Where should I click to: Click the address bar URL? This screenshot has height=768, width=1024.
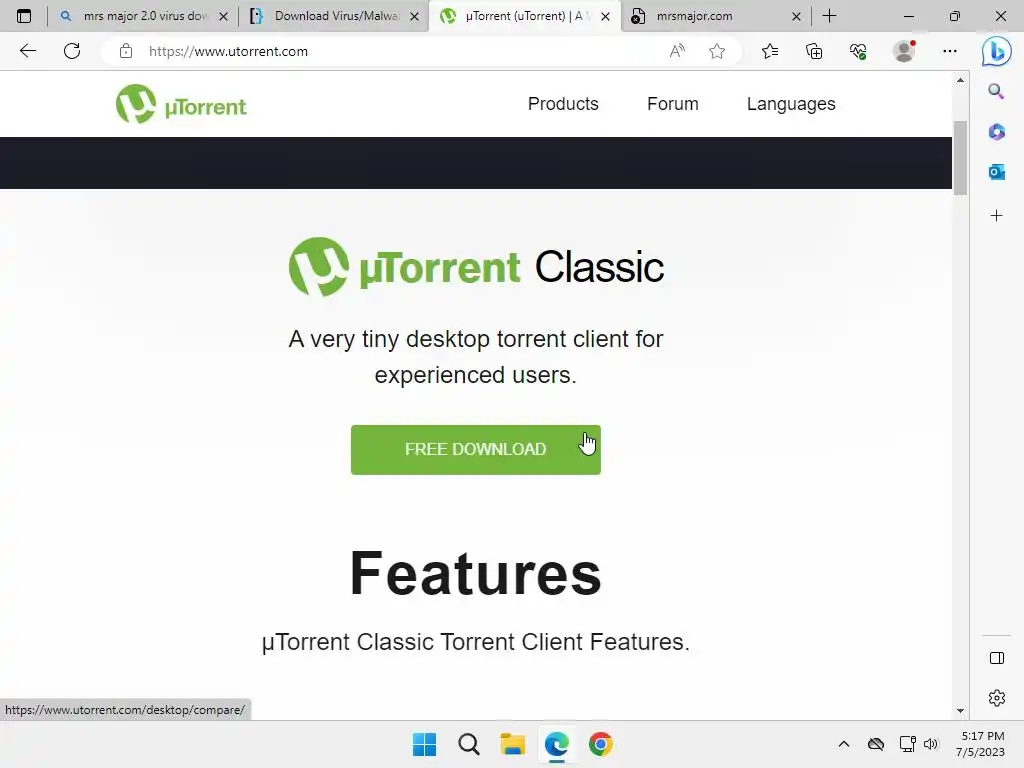coord(228,51)
